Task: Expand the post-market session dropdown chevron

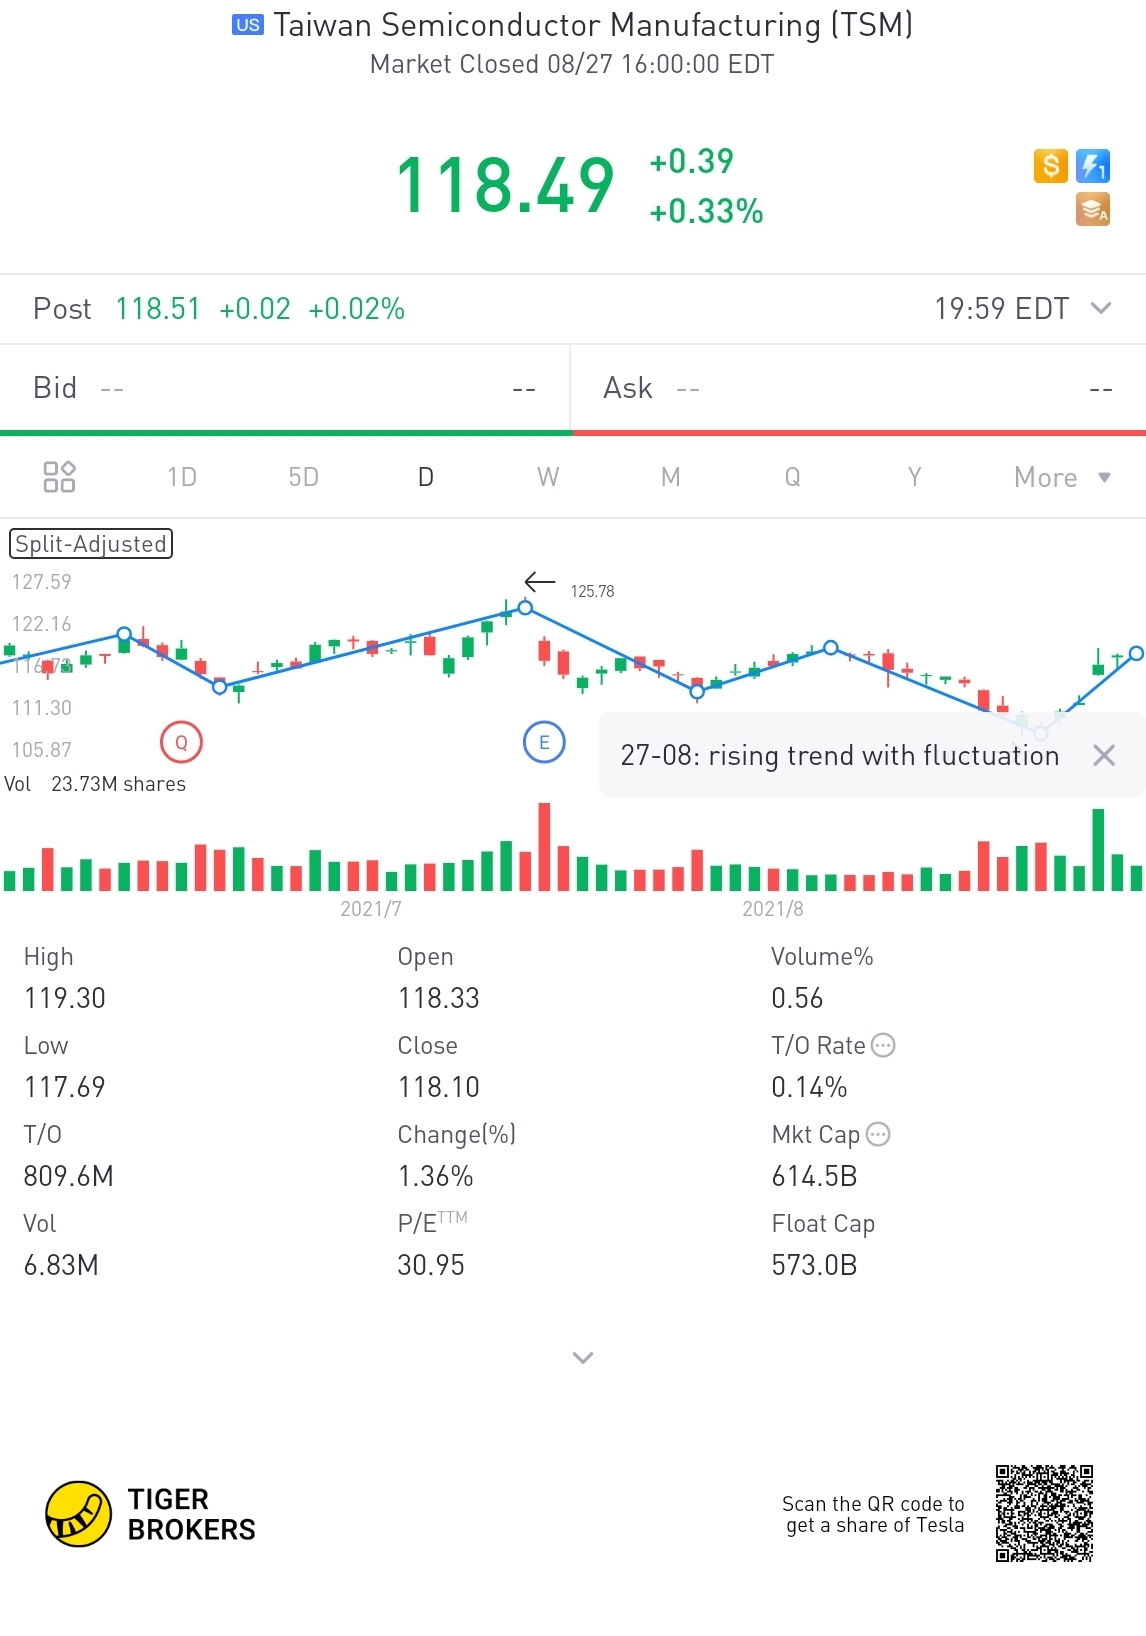Action: coord(1101,308)
